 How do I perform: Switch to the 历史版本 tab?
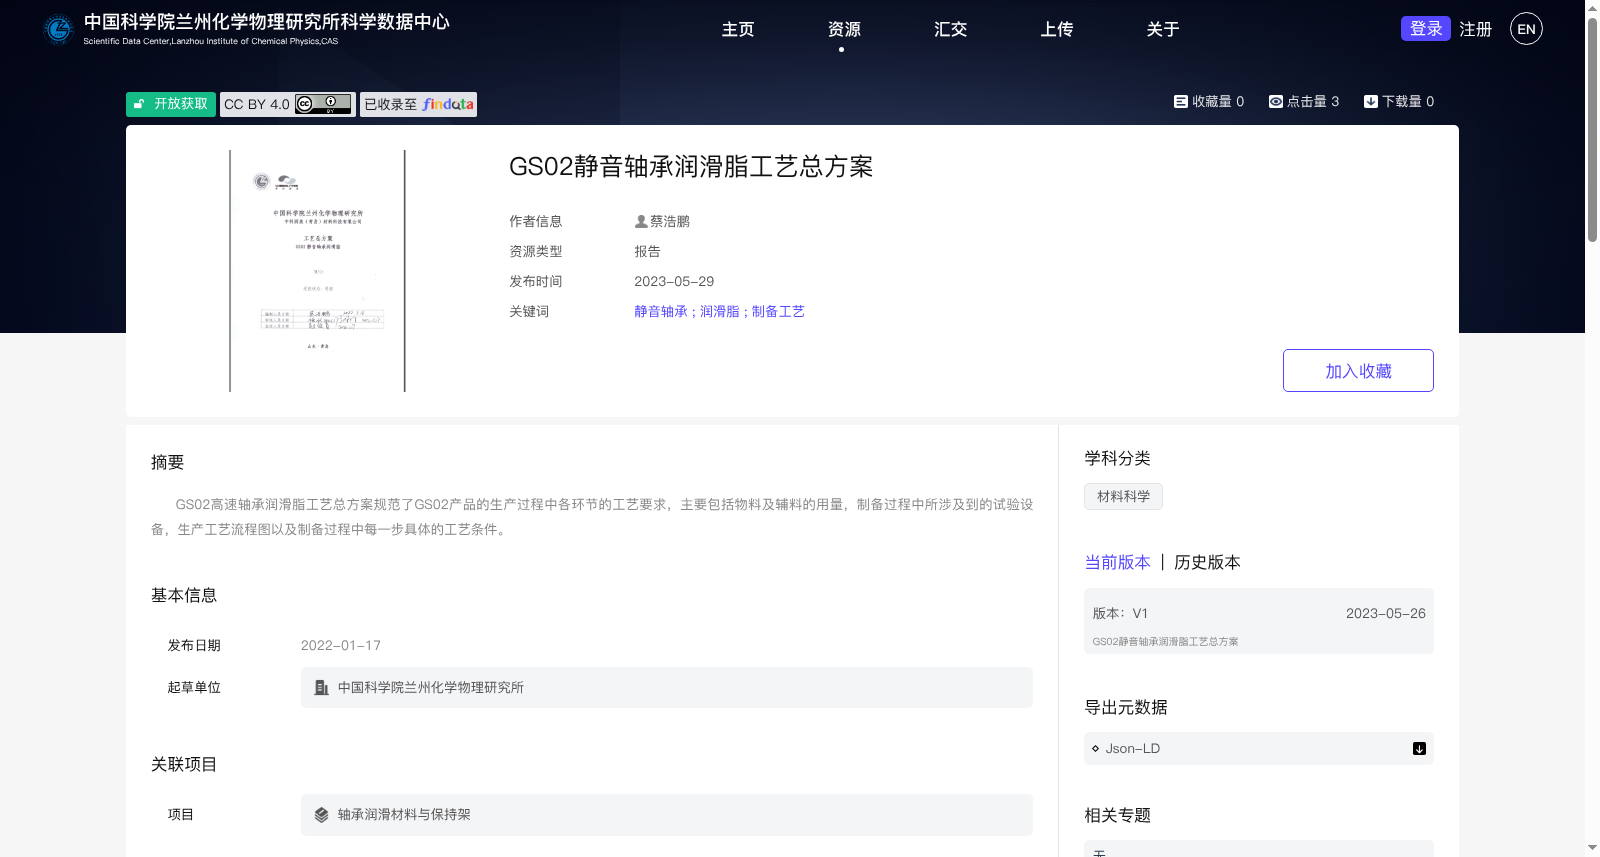tap(1207, 562)
